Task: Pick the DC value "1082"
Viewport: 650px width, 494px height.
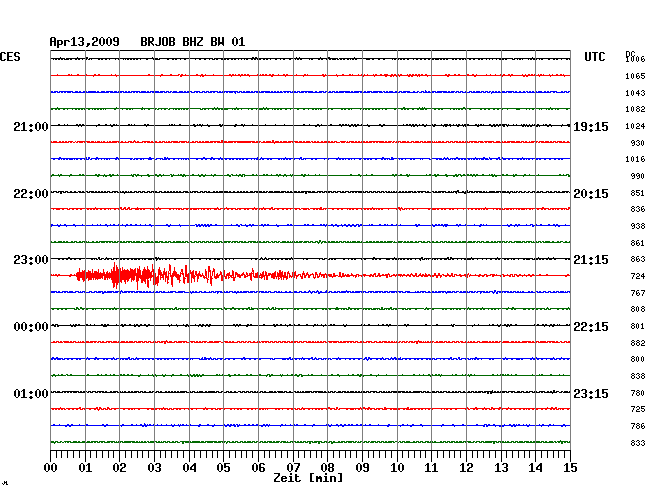Action: 635,109
